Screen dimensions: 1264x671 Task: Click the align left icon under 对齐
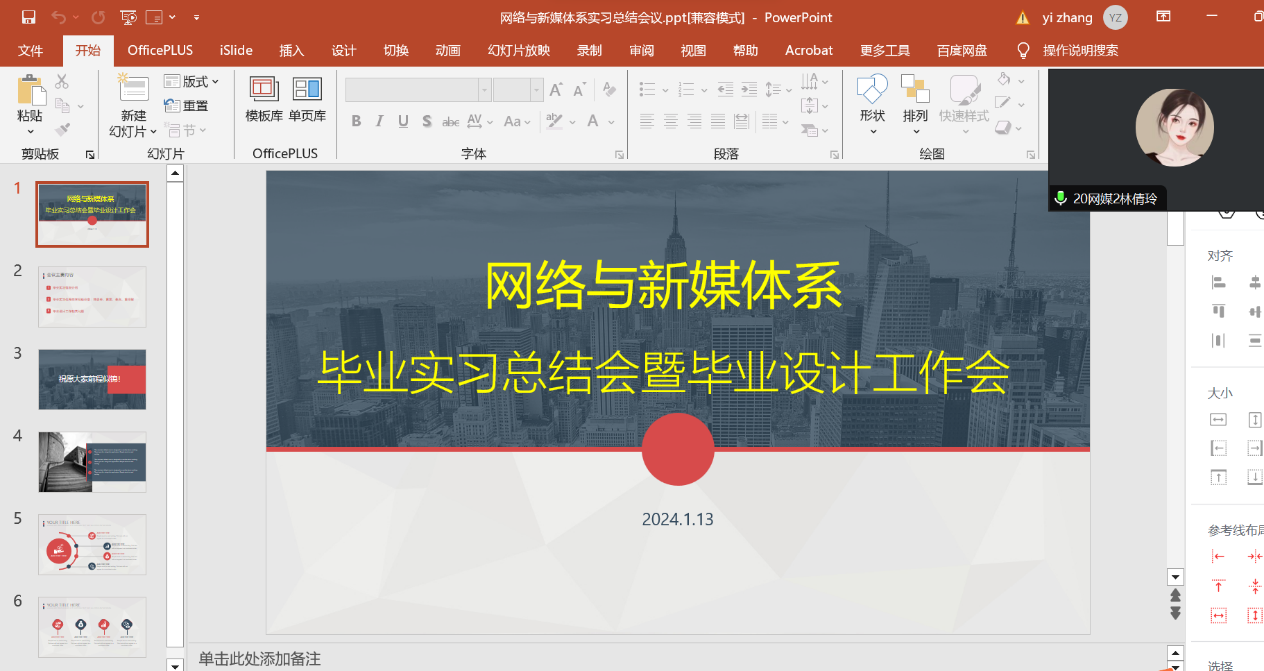[1218, 283]
